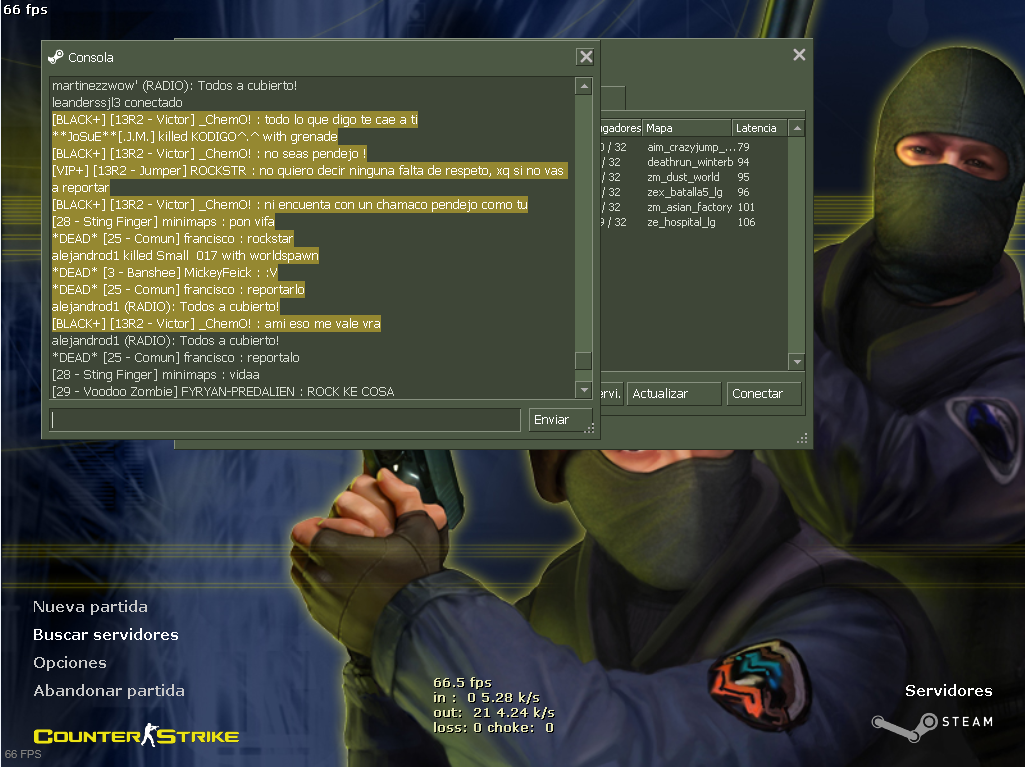Select the zm_asian_factory server row

point(694,207)
